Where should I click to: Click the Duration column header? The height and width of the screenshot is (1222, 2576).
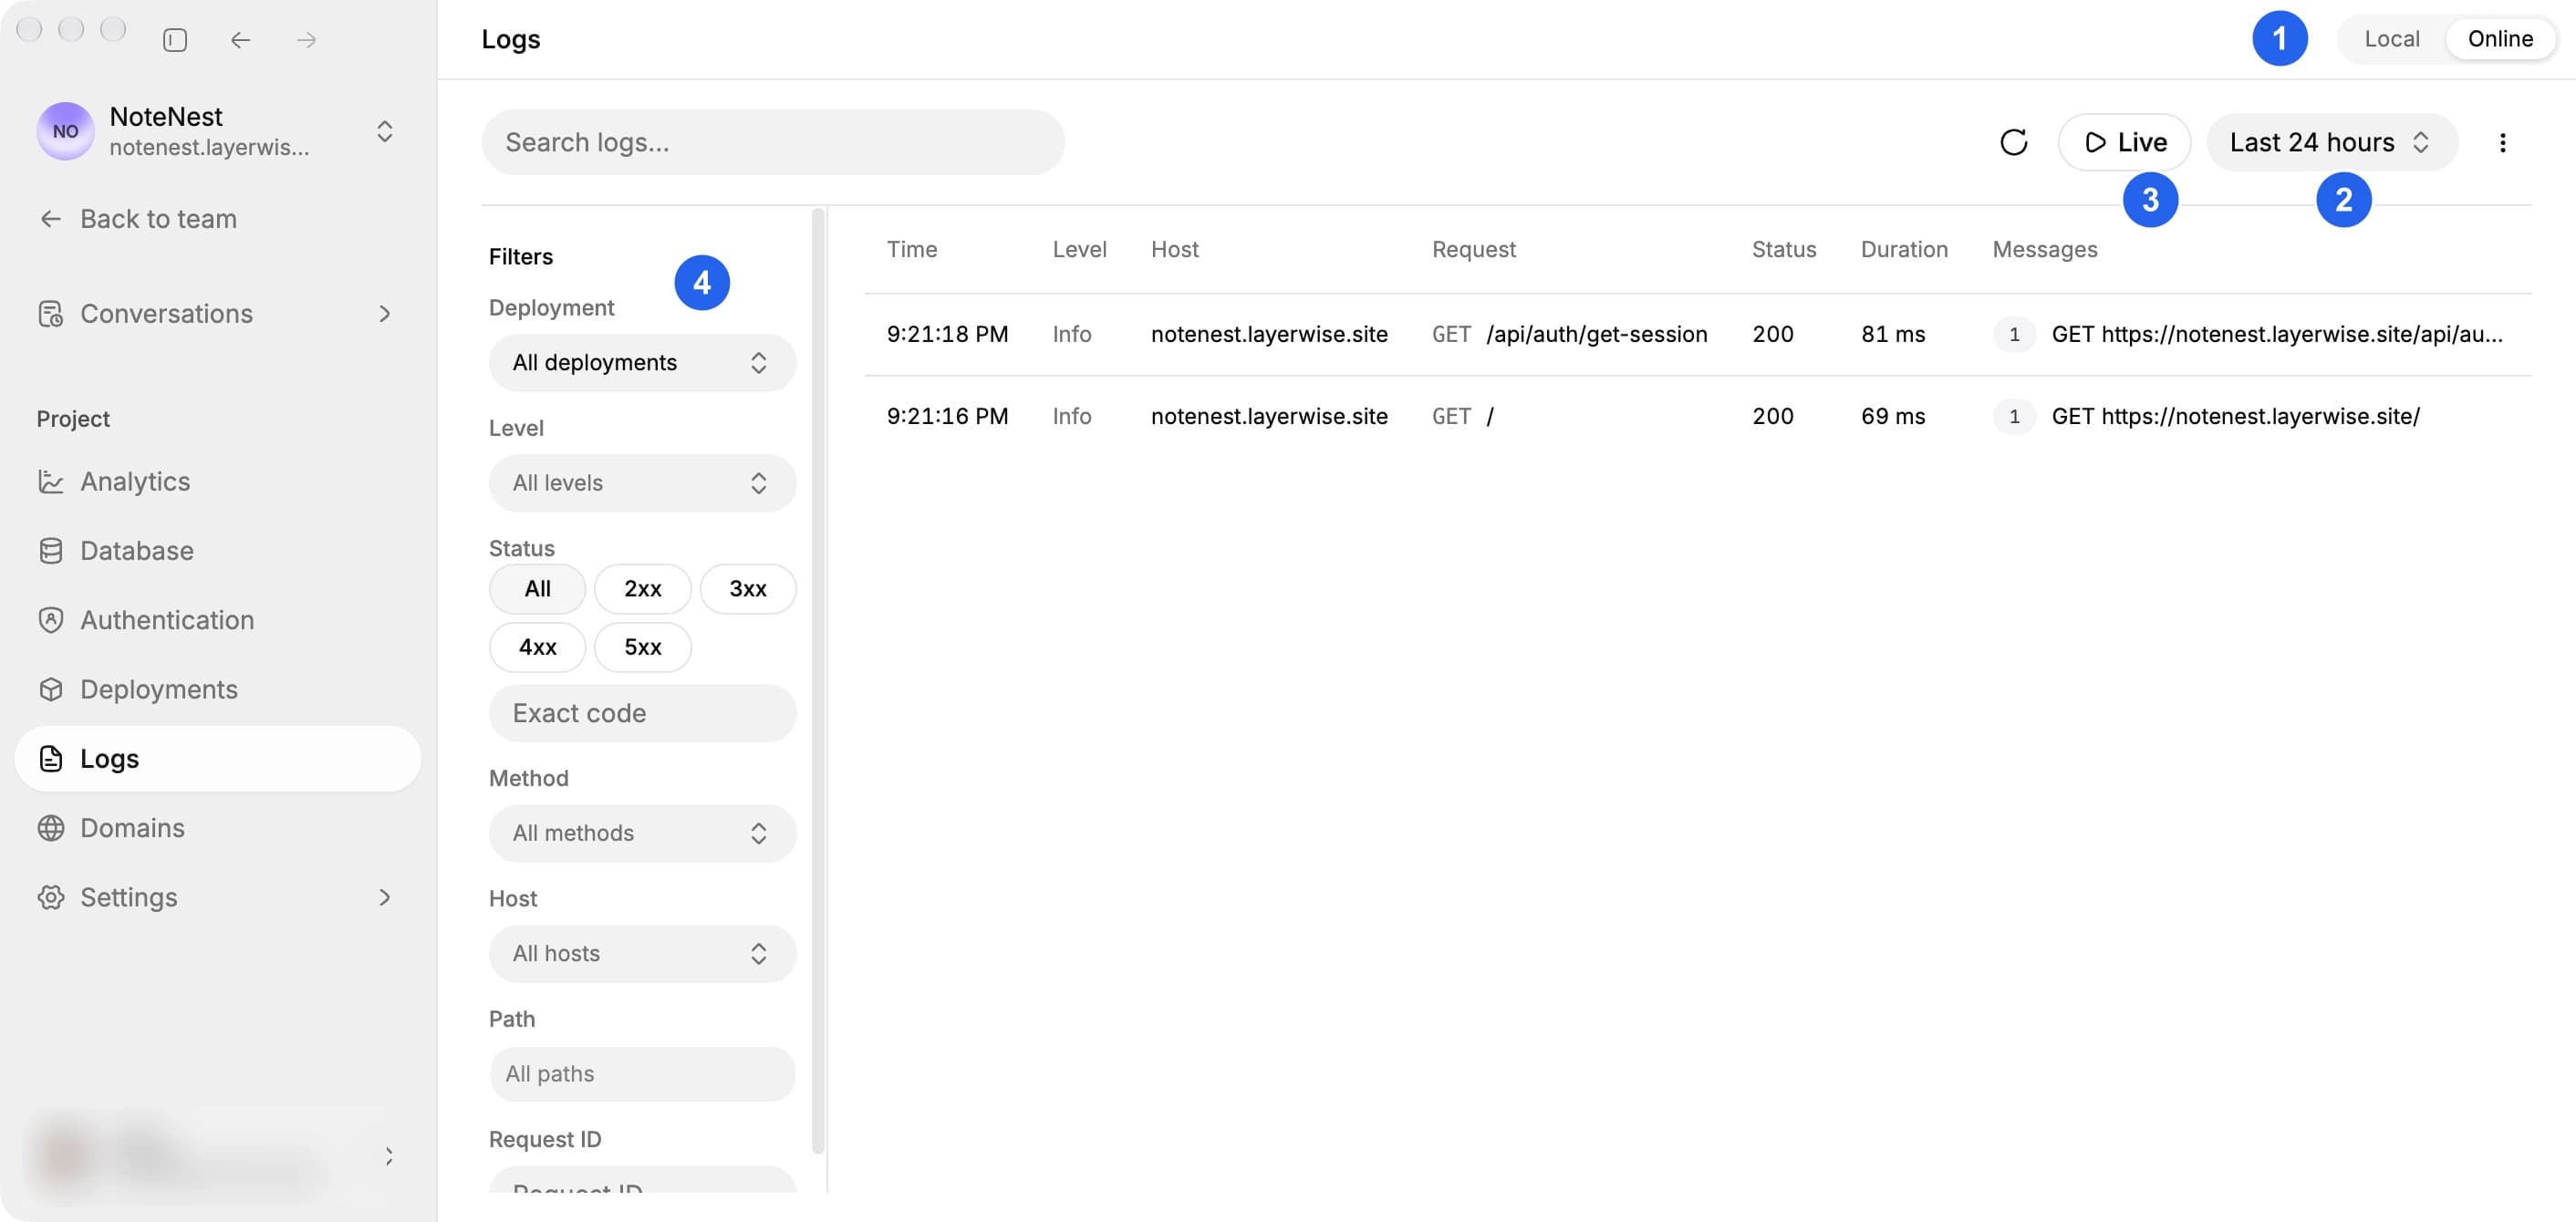[1903, 249]
